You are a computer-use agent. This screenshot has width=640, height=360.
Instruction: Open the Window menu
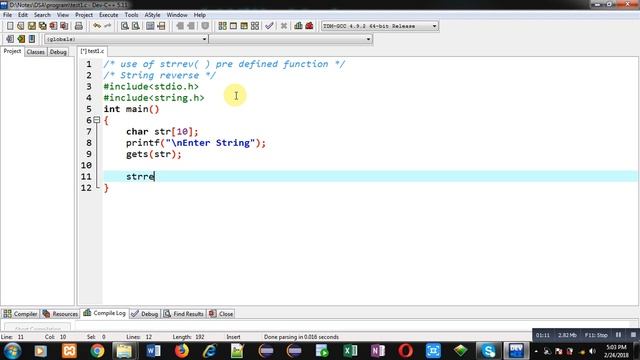[x=177, y=15]
